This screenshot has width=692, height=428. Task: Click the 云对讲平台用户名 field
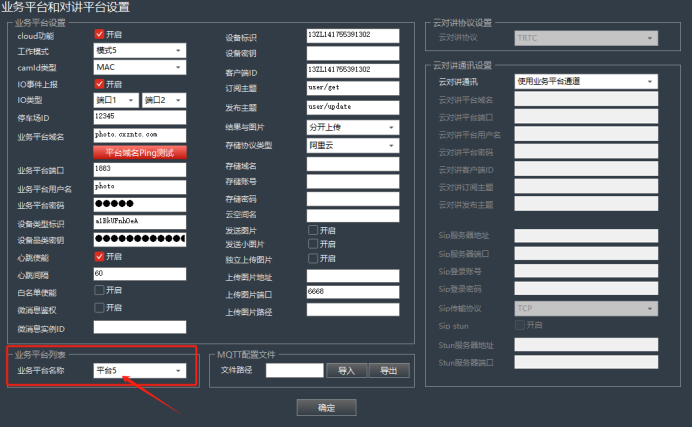pyautogui.click(x=586, y=134)
